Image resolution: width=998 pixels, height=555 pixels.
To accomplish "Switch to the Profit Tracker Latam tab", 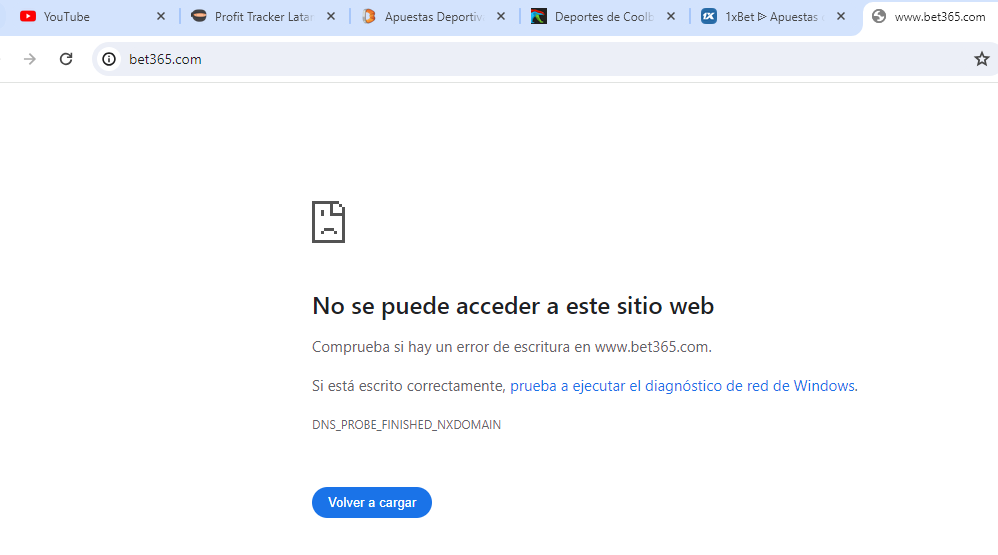I will pos(264,17).
